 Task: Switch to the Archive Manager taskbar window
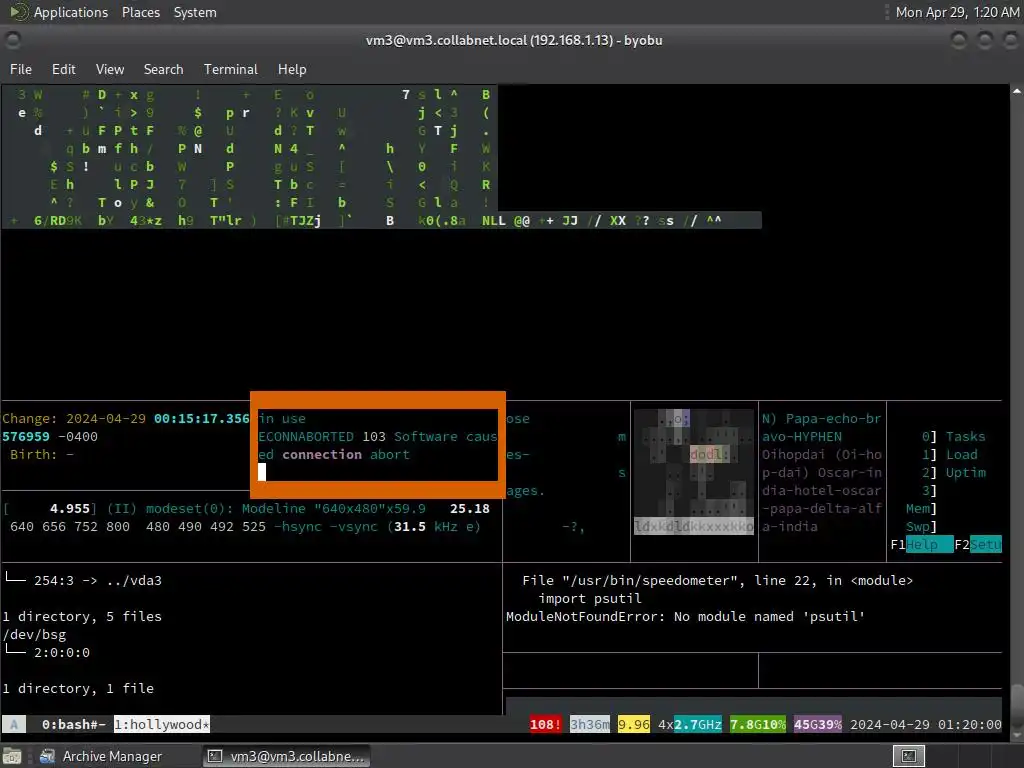[101, 756]
